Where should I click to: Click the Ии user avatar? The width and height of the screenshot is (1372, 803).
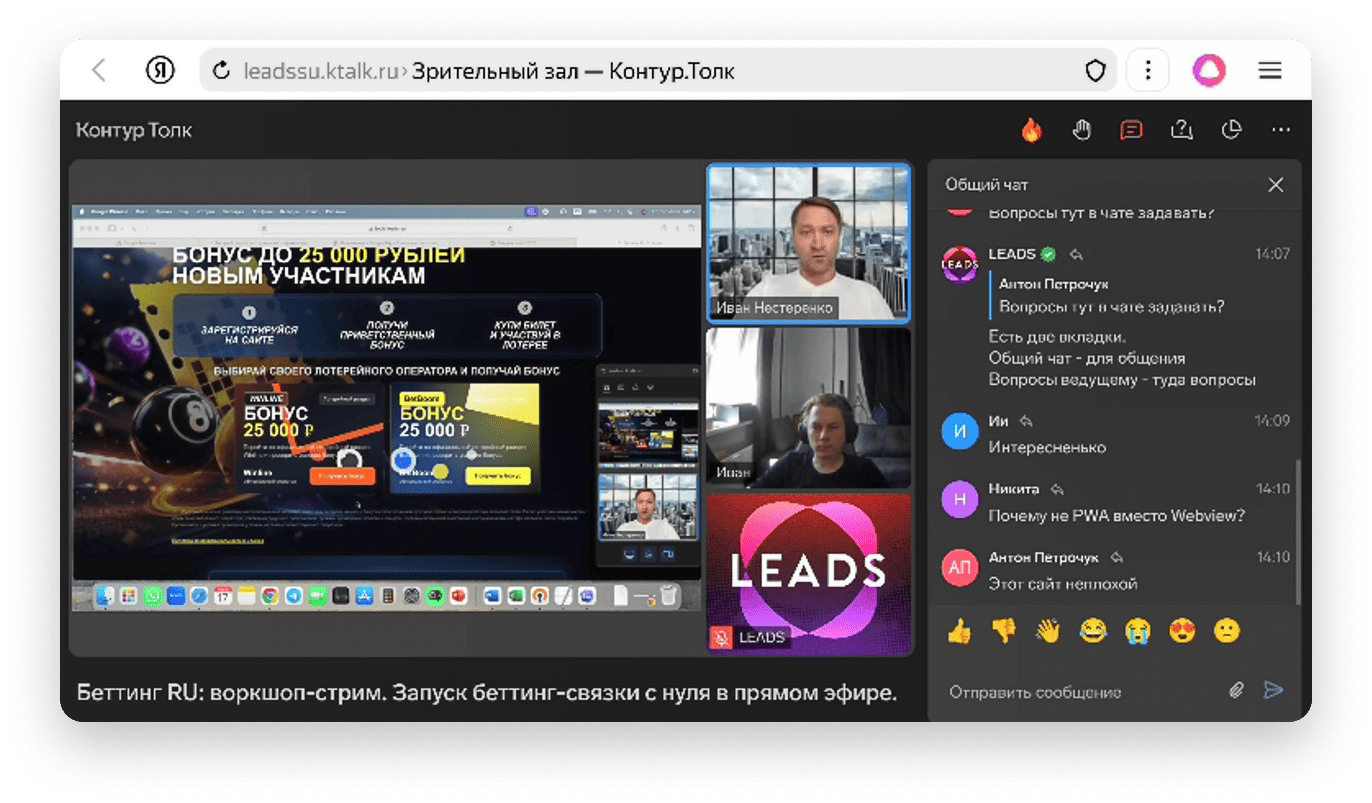[960, 432]
